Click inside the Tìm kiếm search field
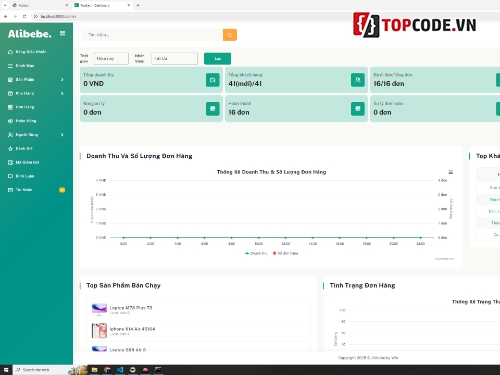This screenshot has width=500, height=375. [152, 35]
